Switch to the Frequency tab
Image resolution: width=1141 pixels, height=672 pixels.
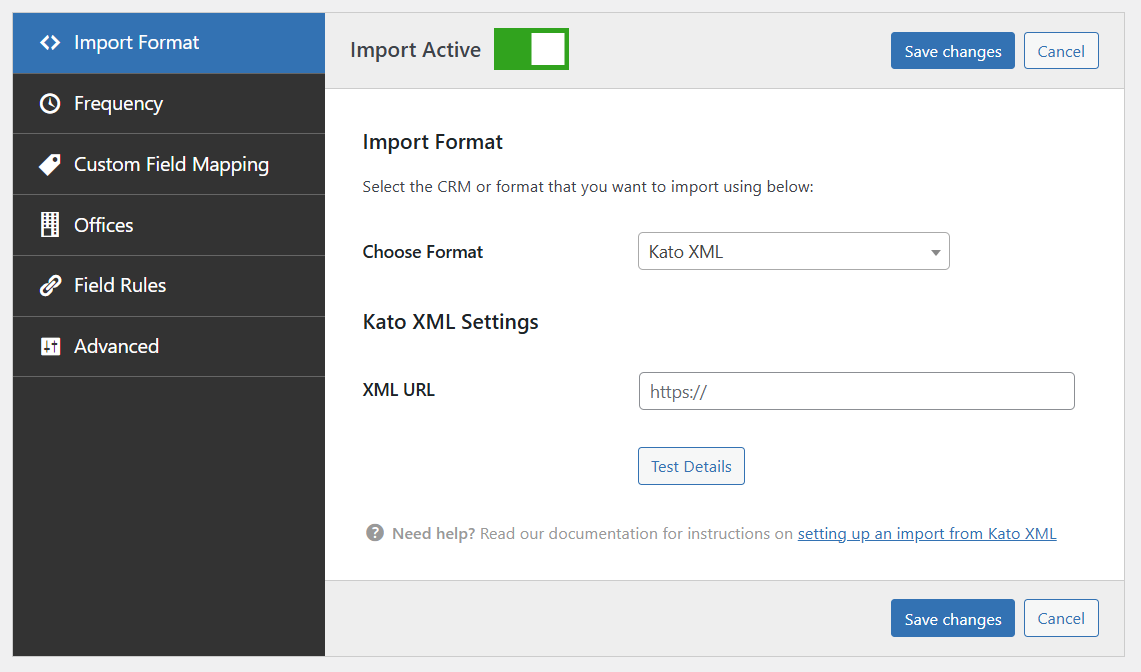click(118, 104)
